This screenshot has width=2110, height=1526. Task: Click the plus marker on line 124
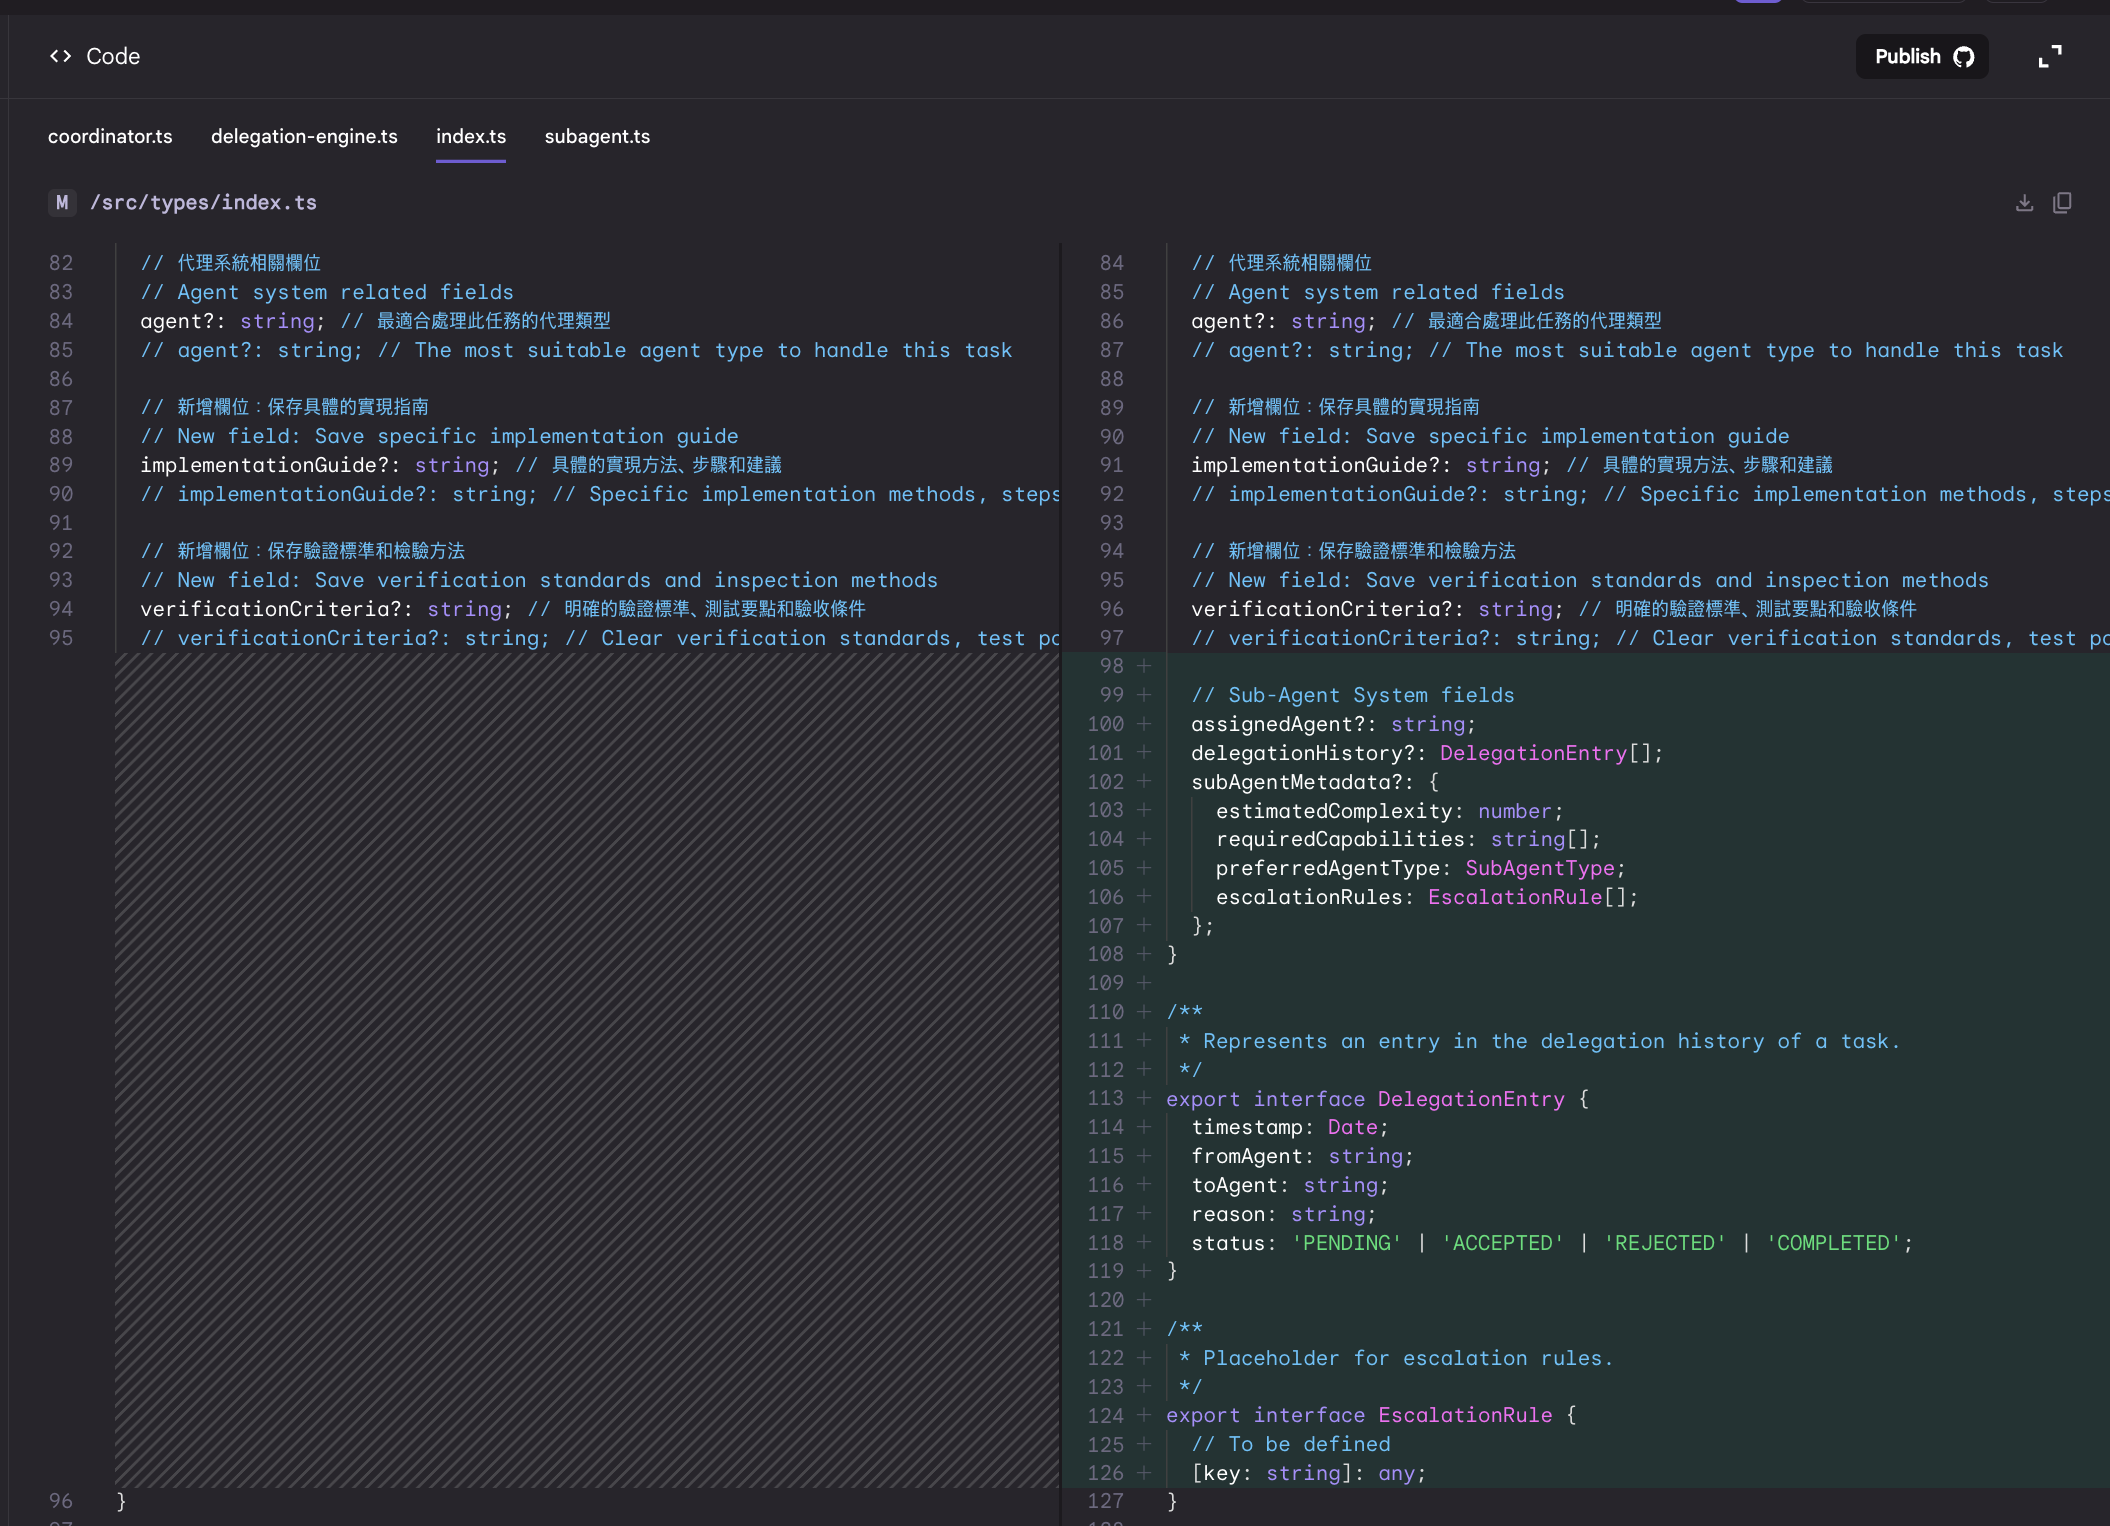(1144, 1415)
